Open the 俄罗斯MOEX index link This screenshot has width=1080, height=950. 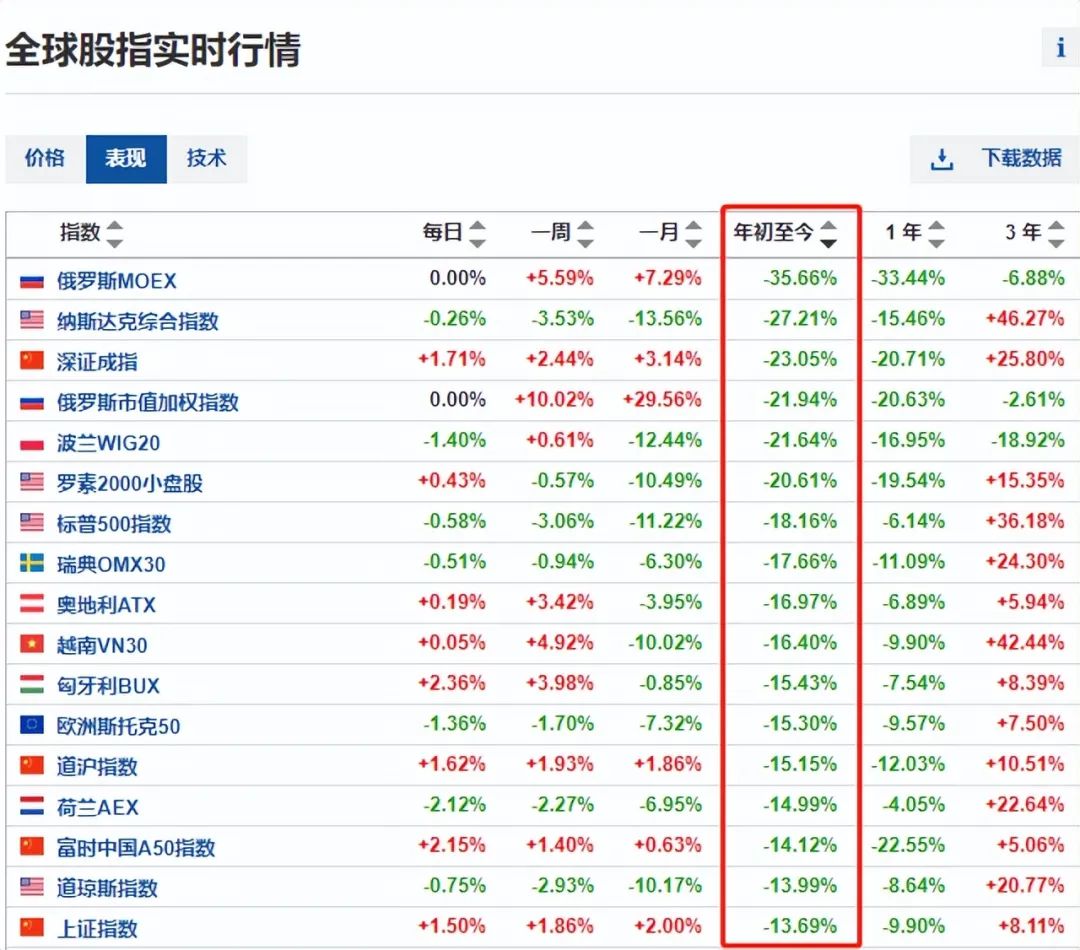116,281
